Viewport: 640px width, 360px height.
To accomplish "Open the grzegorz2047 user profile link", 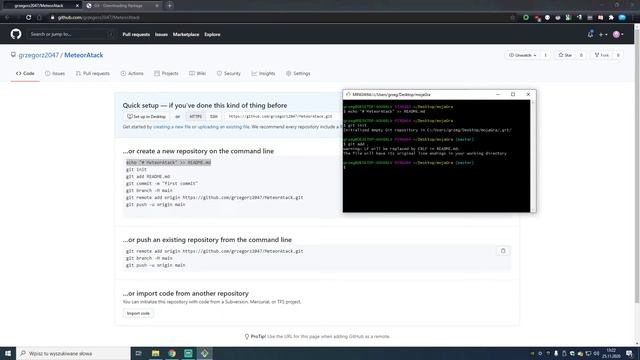I will (x=39, y=55).
